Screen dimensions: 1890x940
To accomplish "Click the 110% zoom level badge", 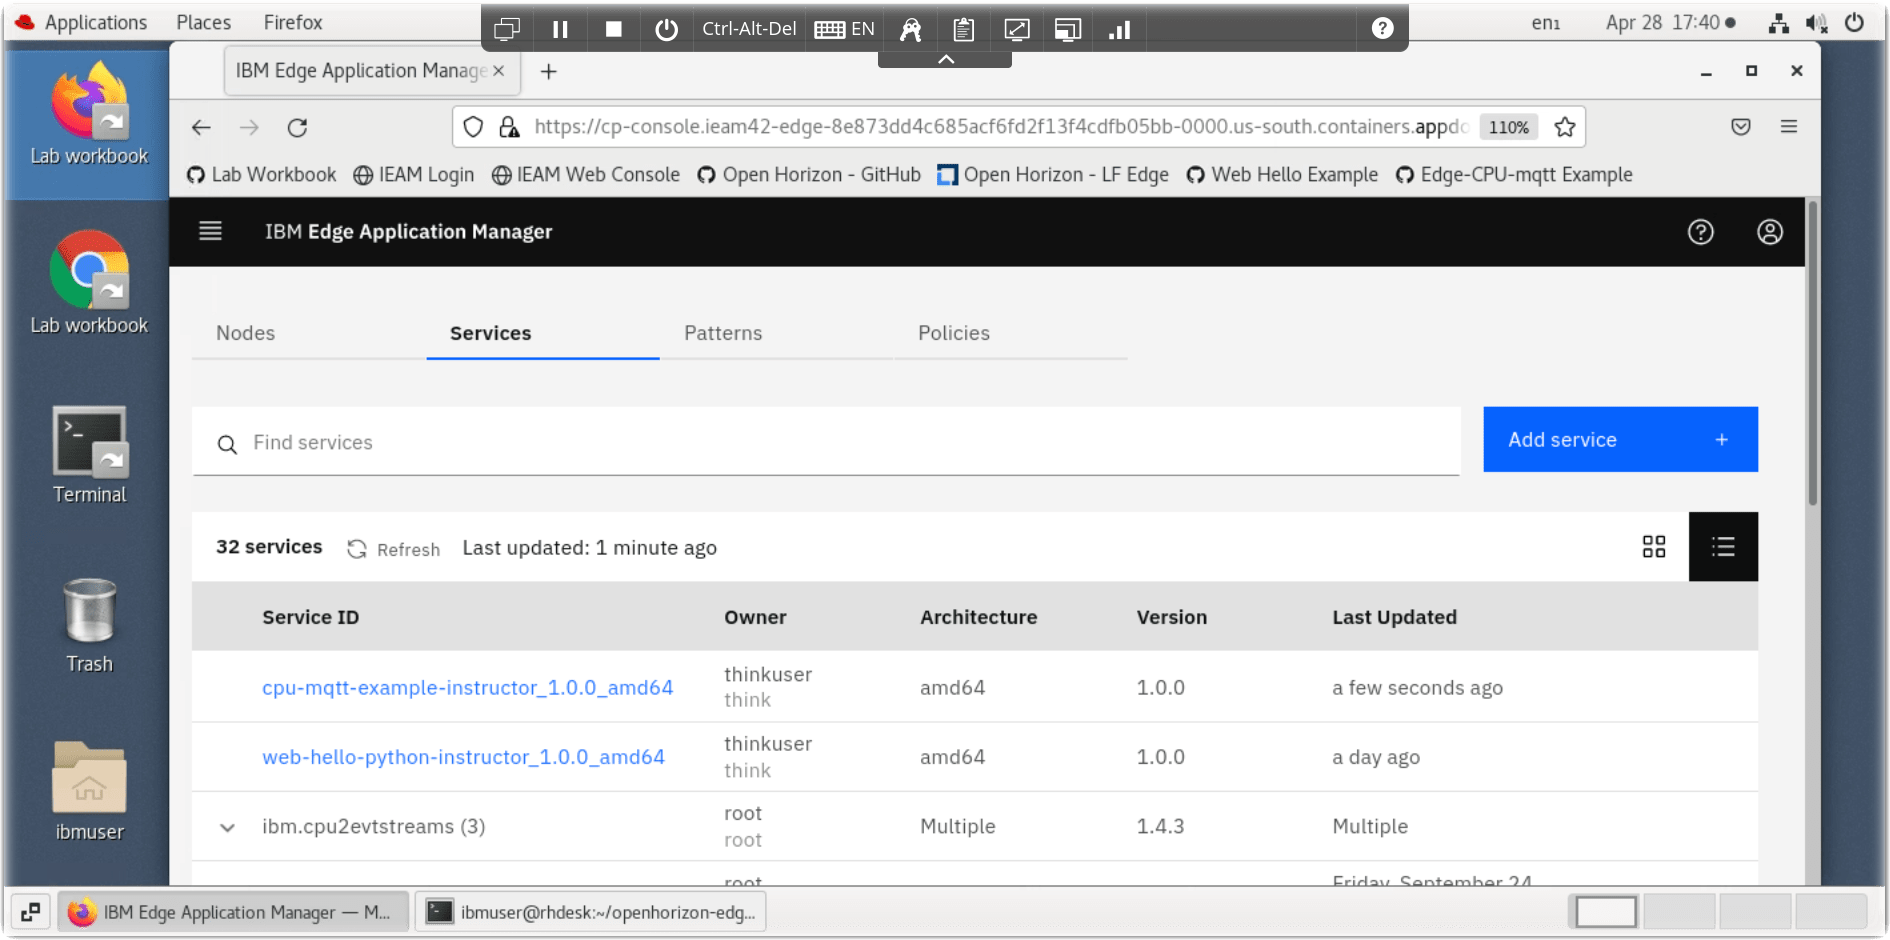I will tap(1508, 127).
